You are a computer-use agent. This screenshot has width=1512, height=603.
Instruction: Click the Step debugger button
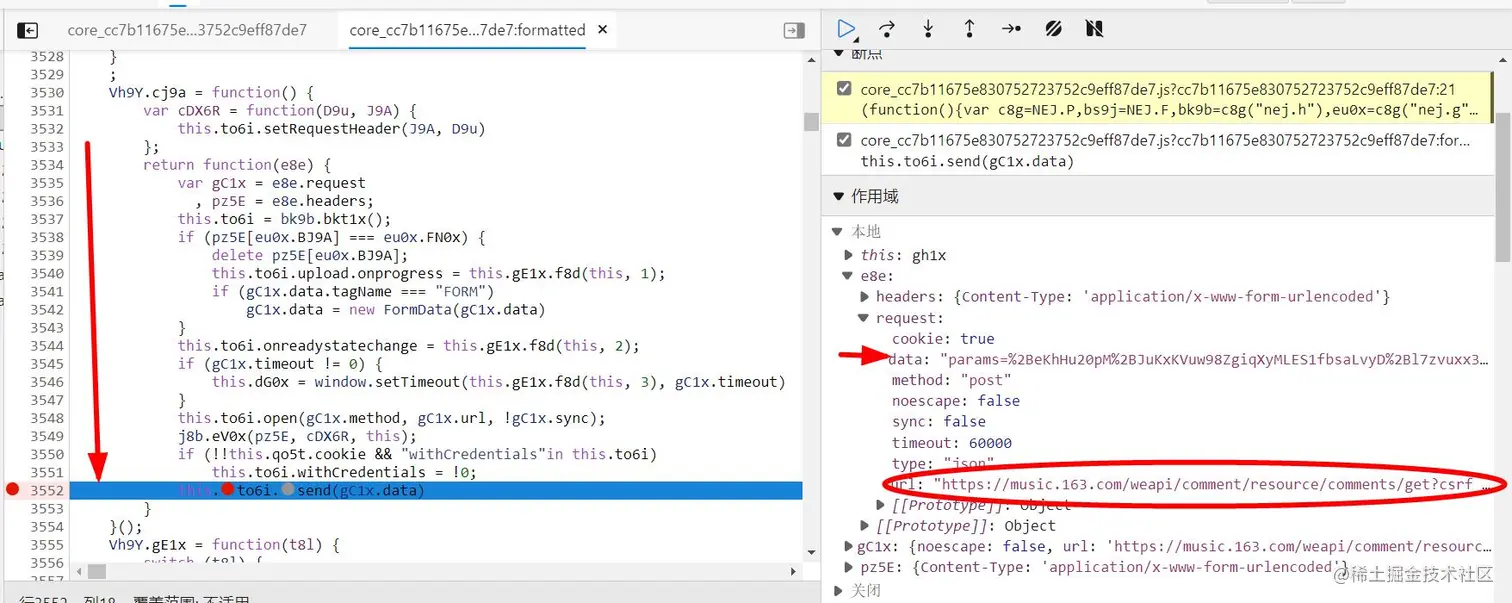coord(1011,29)
